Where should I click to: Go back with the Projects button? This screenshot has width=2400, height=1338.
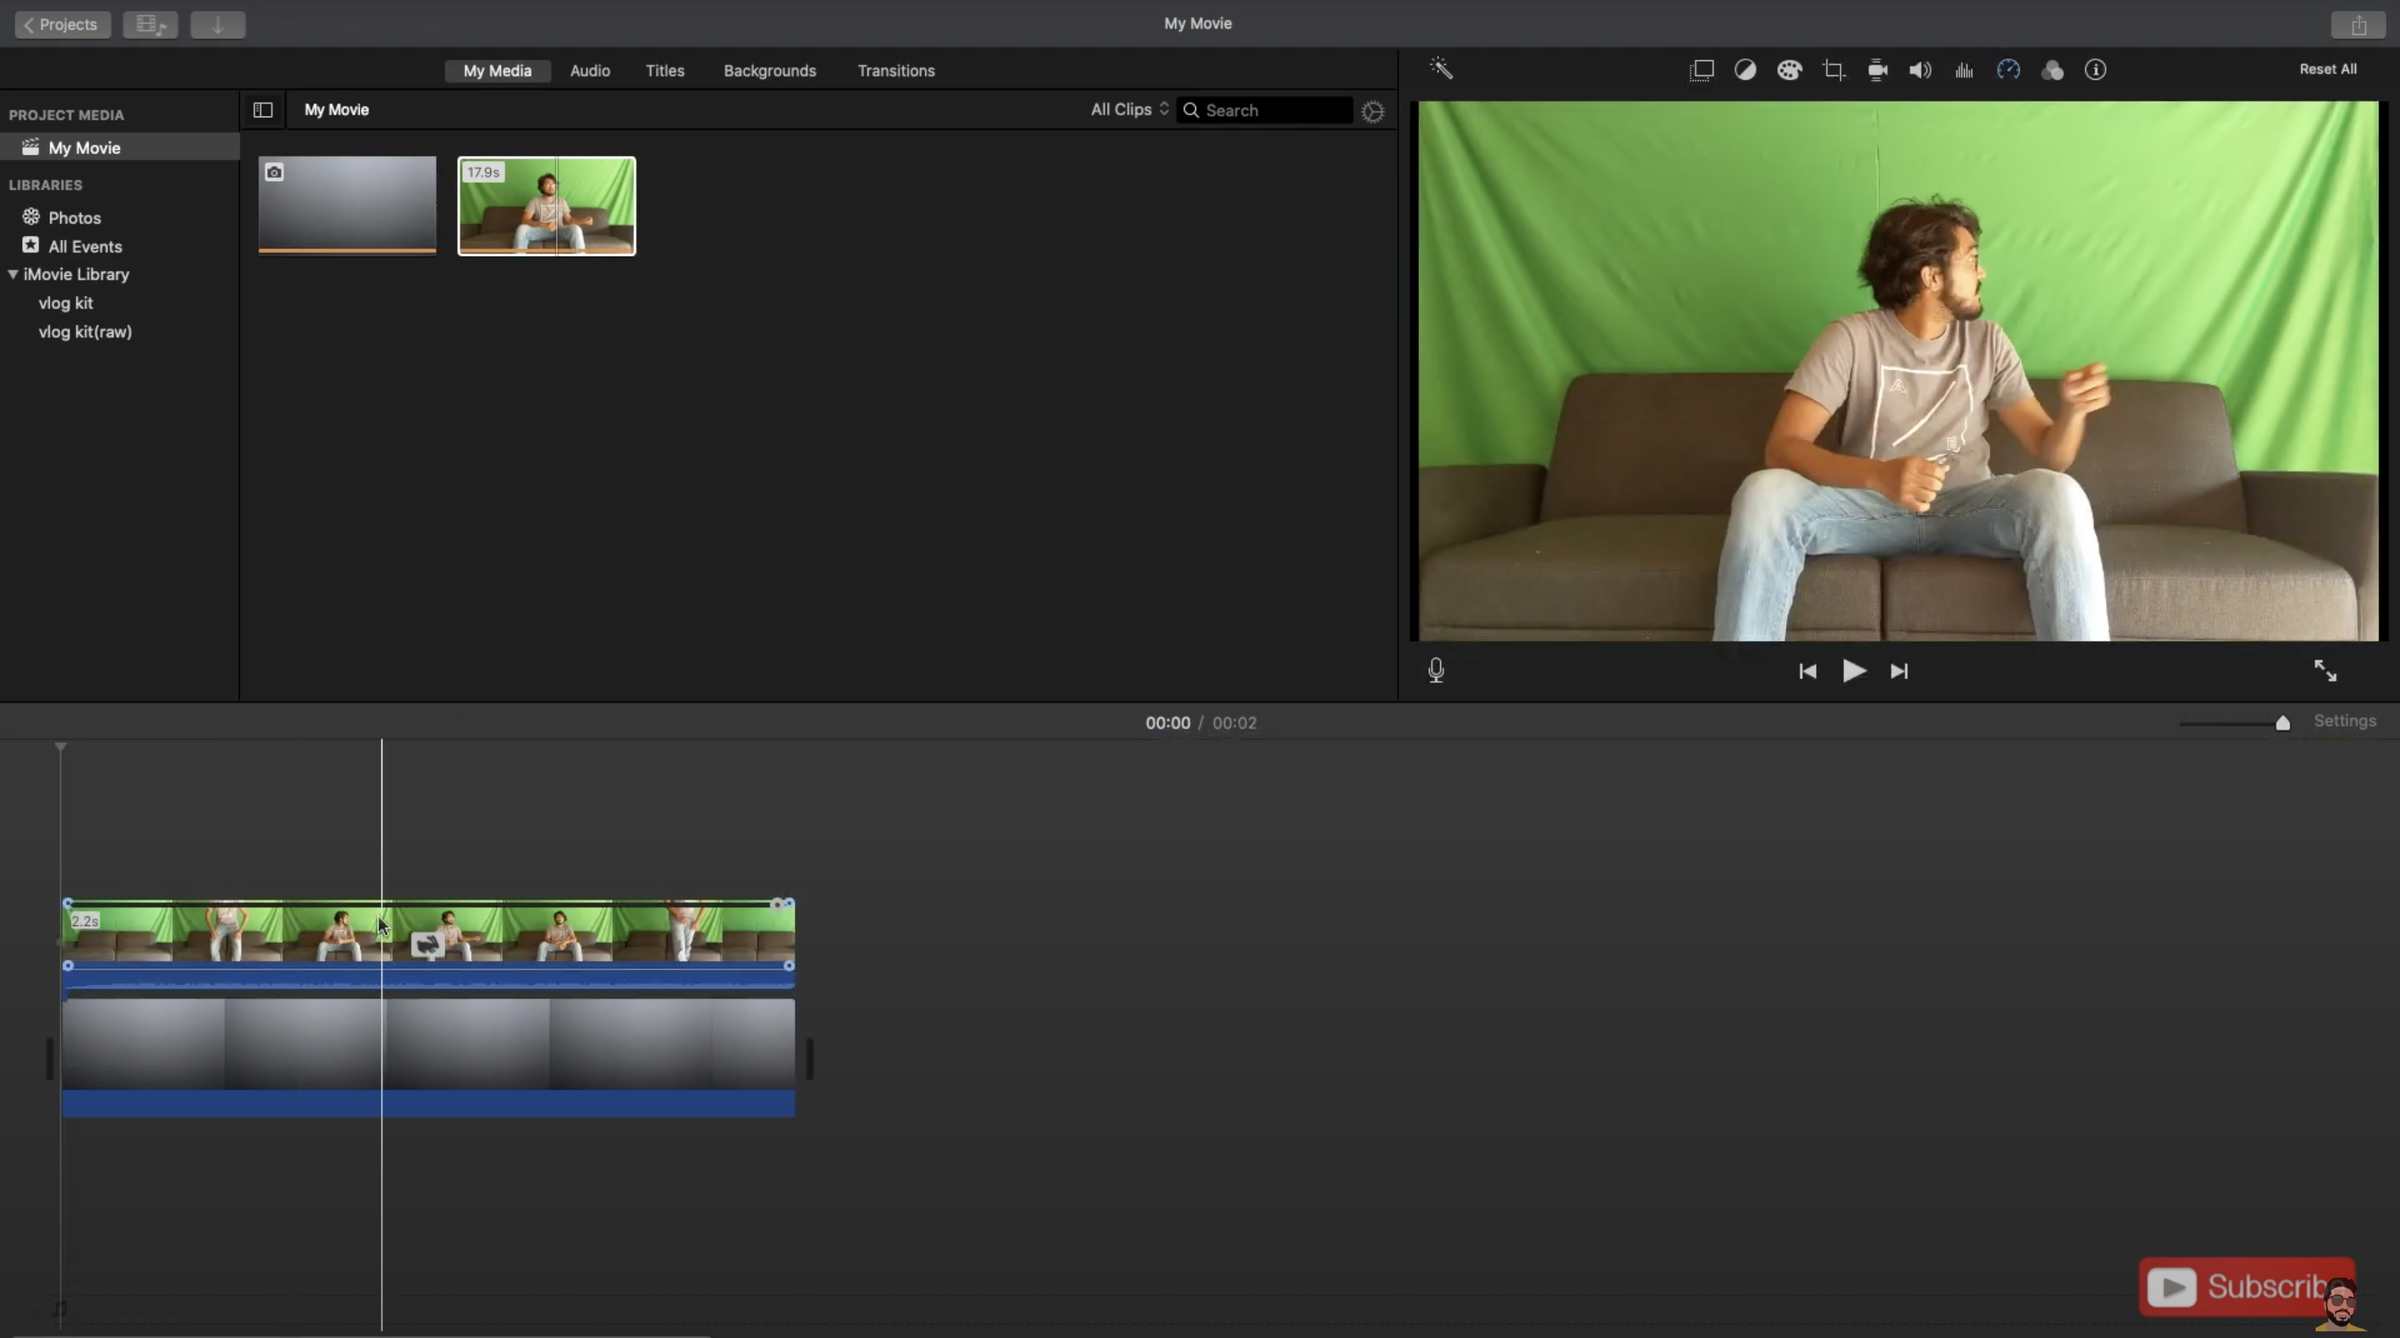(x=61, y=24)
